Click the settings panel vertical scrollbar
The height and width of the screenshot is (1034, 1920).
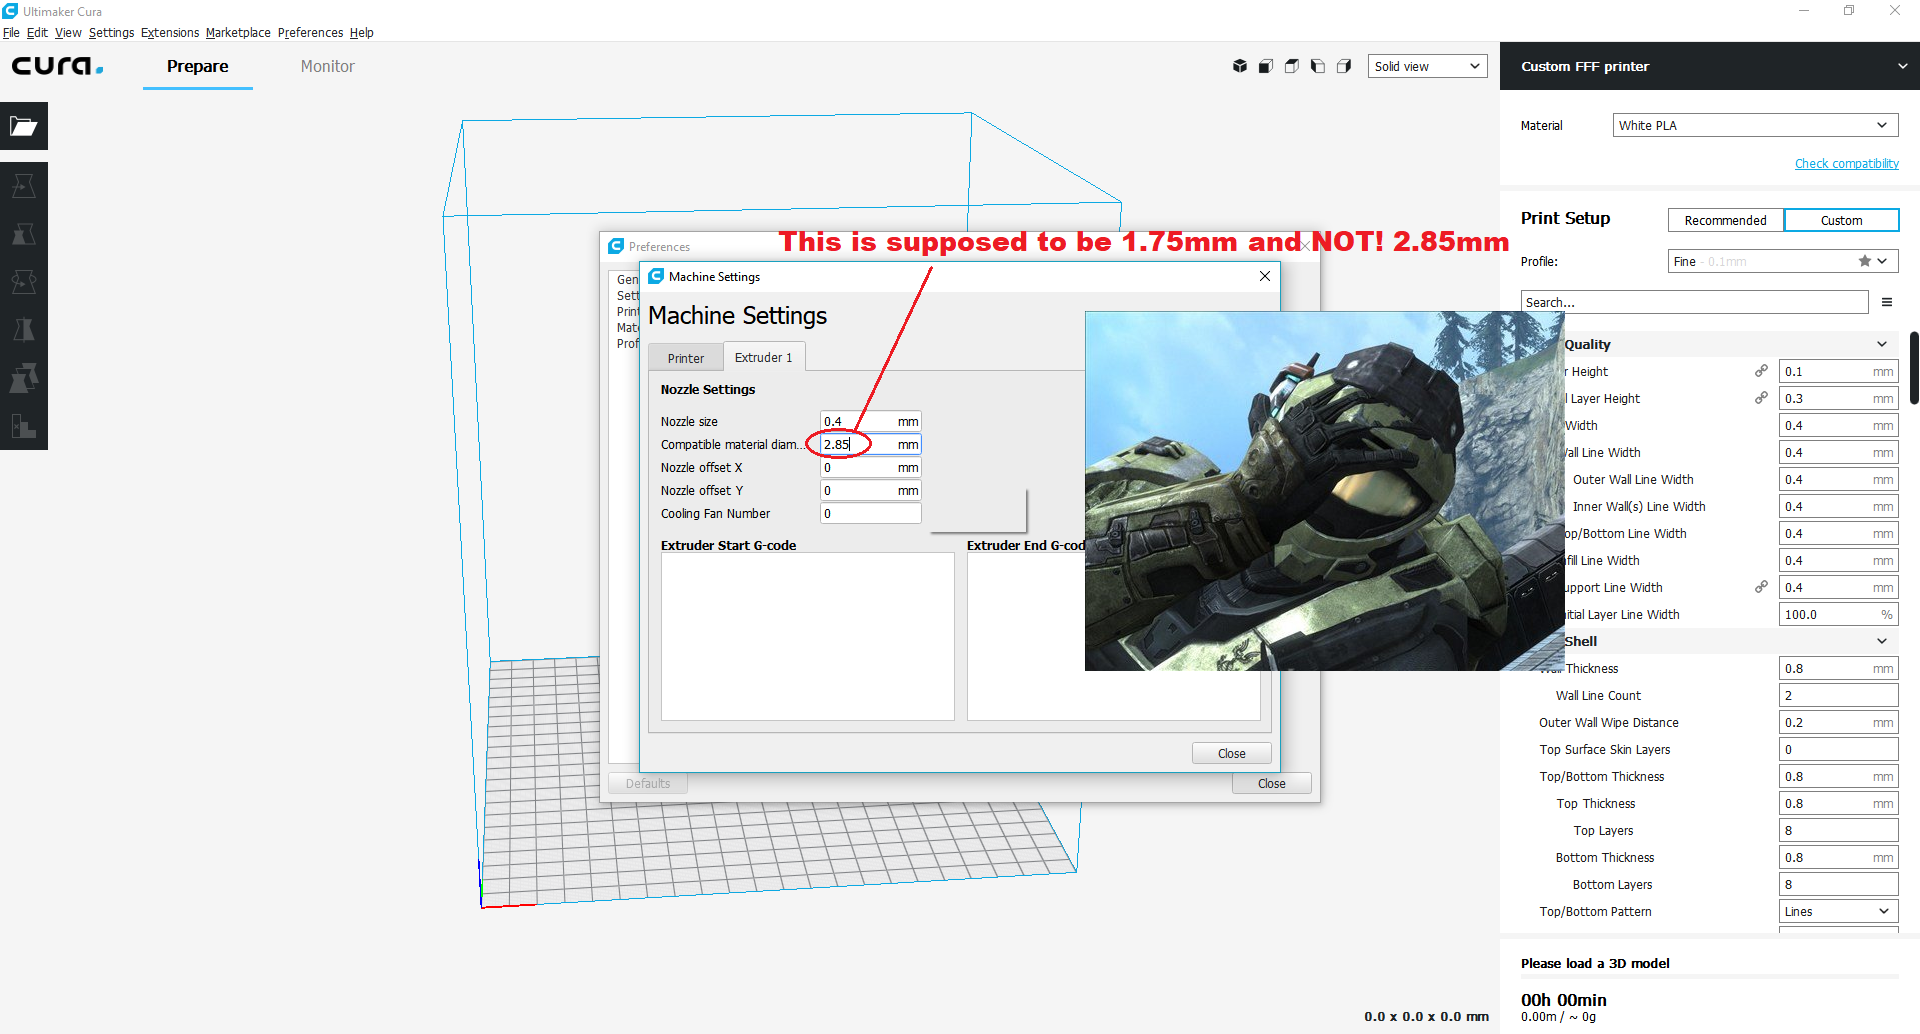pos(1914,368)
